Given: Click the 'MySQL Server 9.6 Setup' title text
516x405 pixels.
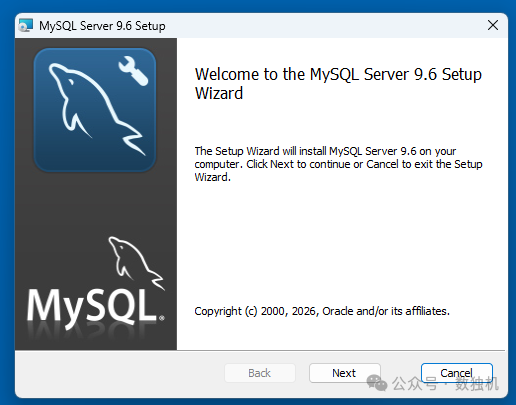Looking at the screenshot, I should 102,26.
